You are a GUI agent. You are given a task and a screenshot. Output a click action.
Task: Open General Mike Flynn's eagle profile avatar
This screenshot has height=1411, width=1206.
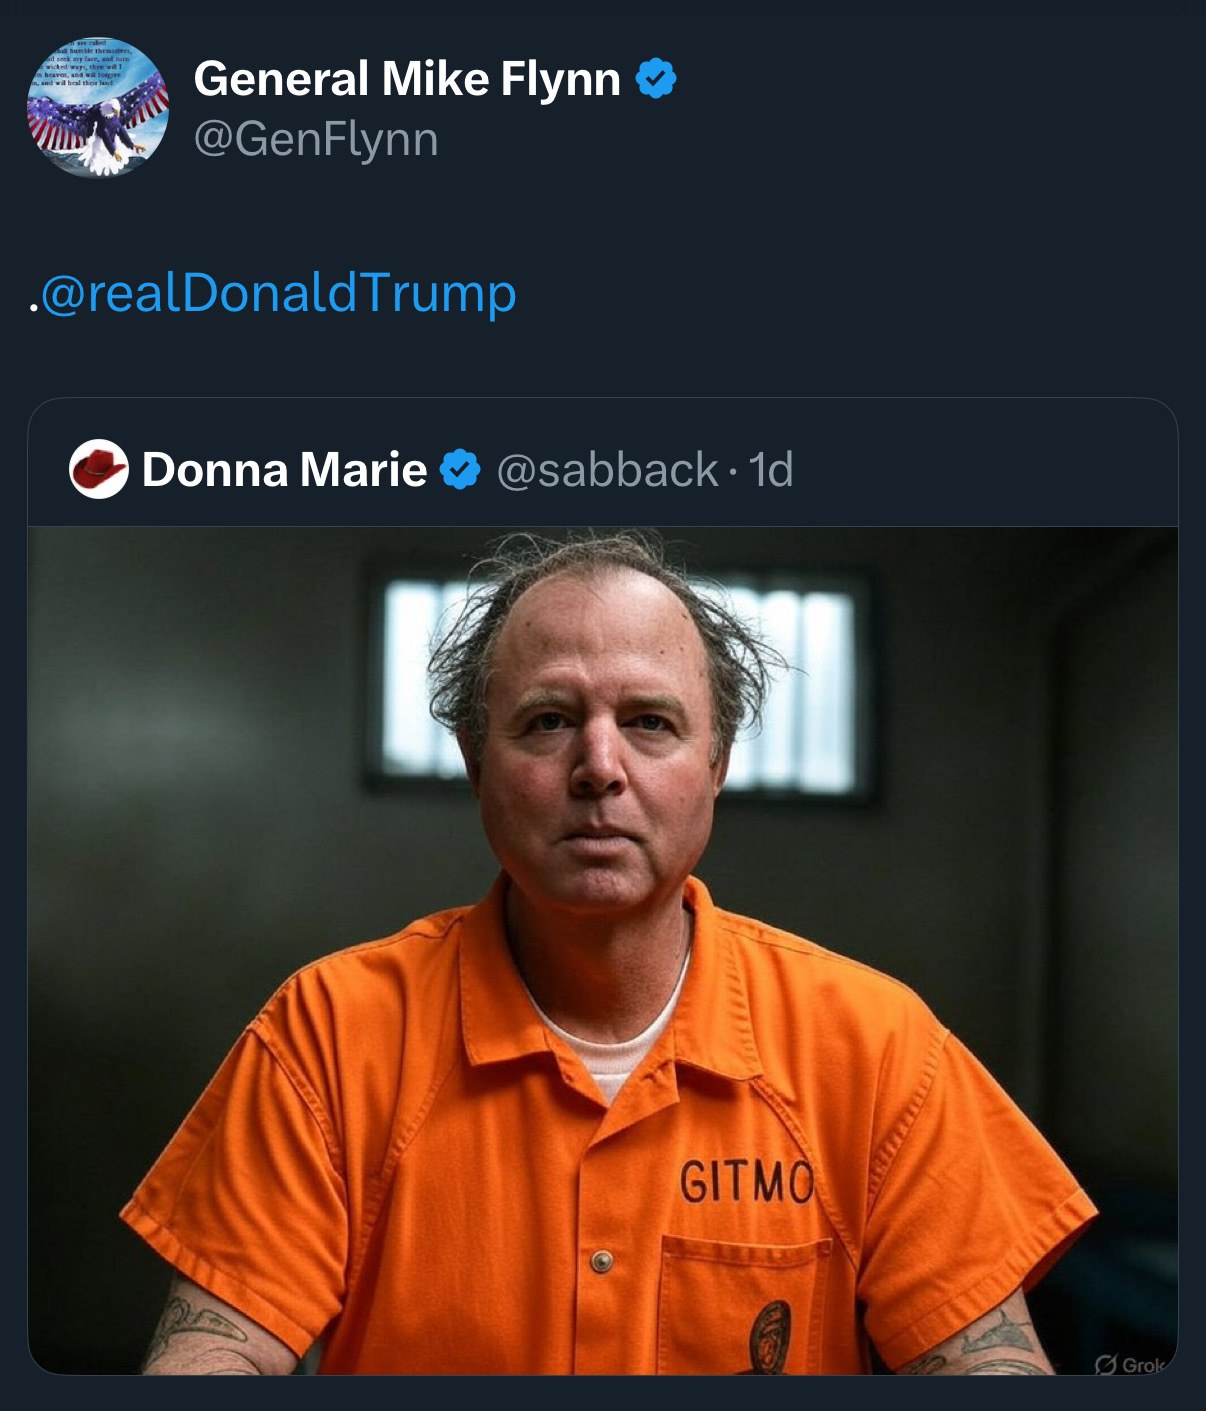click(98, 108)
